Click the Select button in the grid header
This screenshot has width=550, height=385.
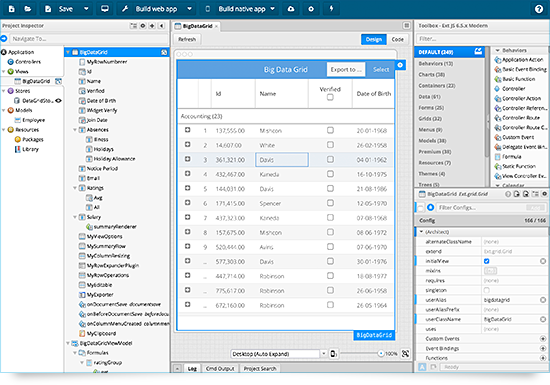click(381, 69)
